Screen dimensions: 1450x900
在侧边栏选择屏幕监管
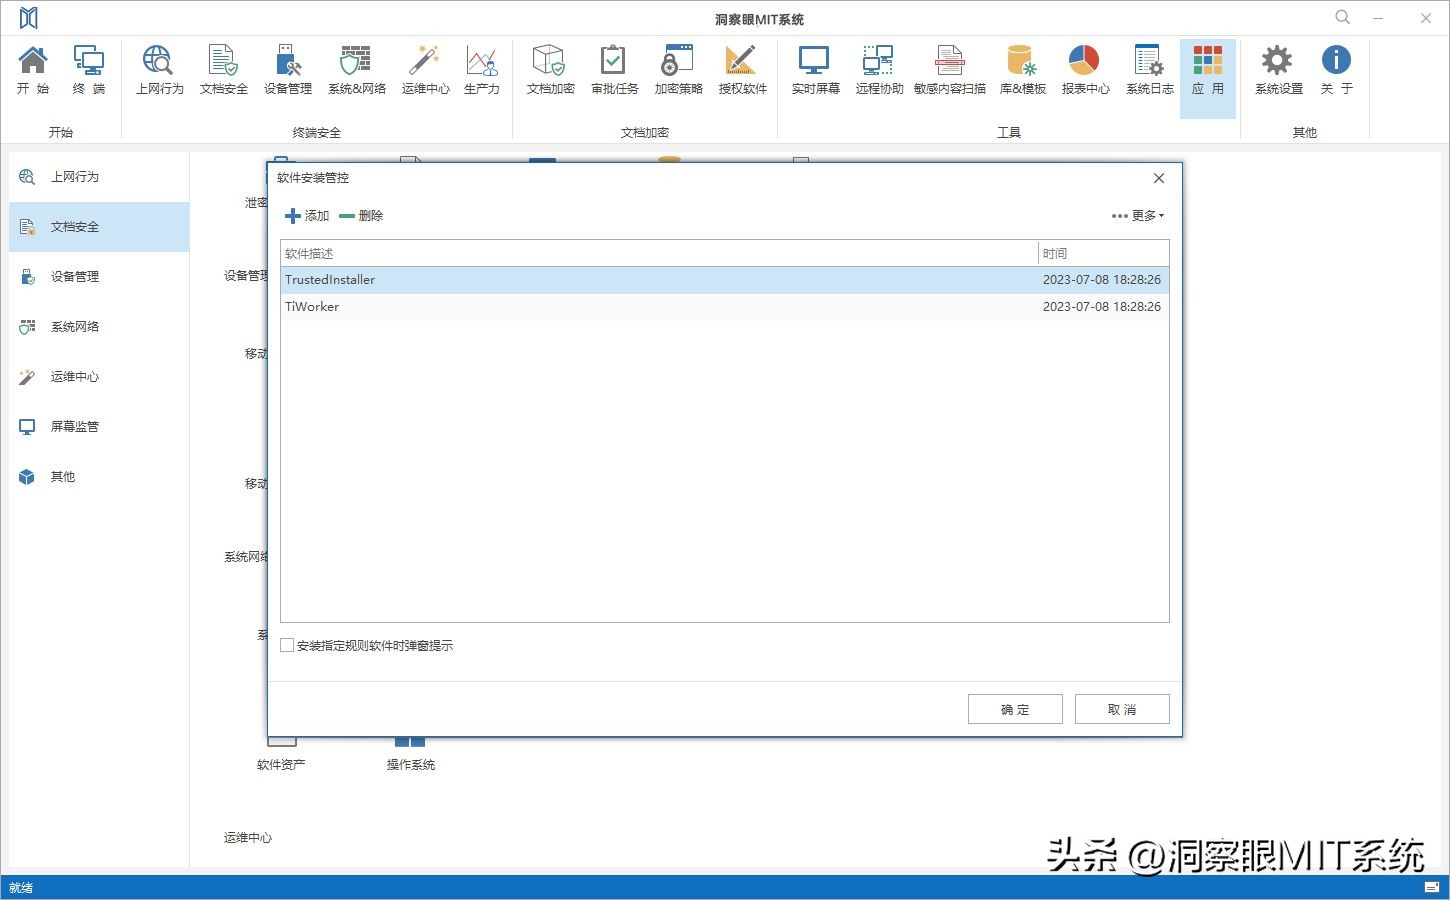click(x=73, y=426)
